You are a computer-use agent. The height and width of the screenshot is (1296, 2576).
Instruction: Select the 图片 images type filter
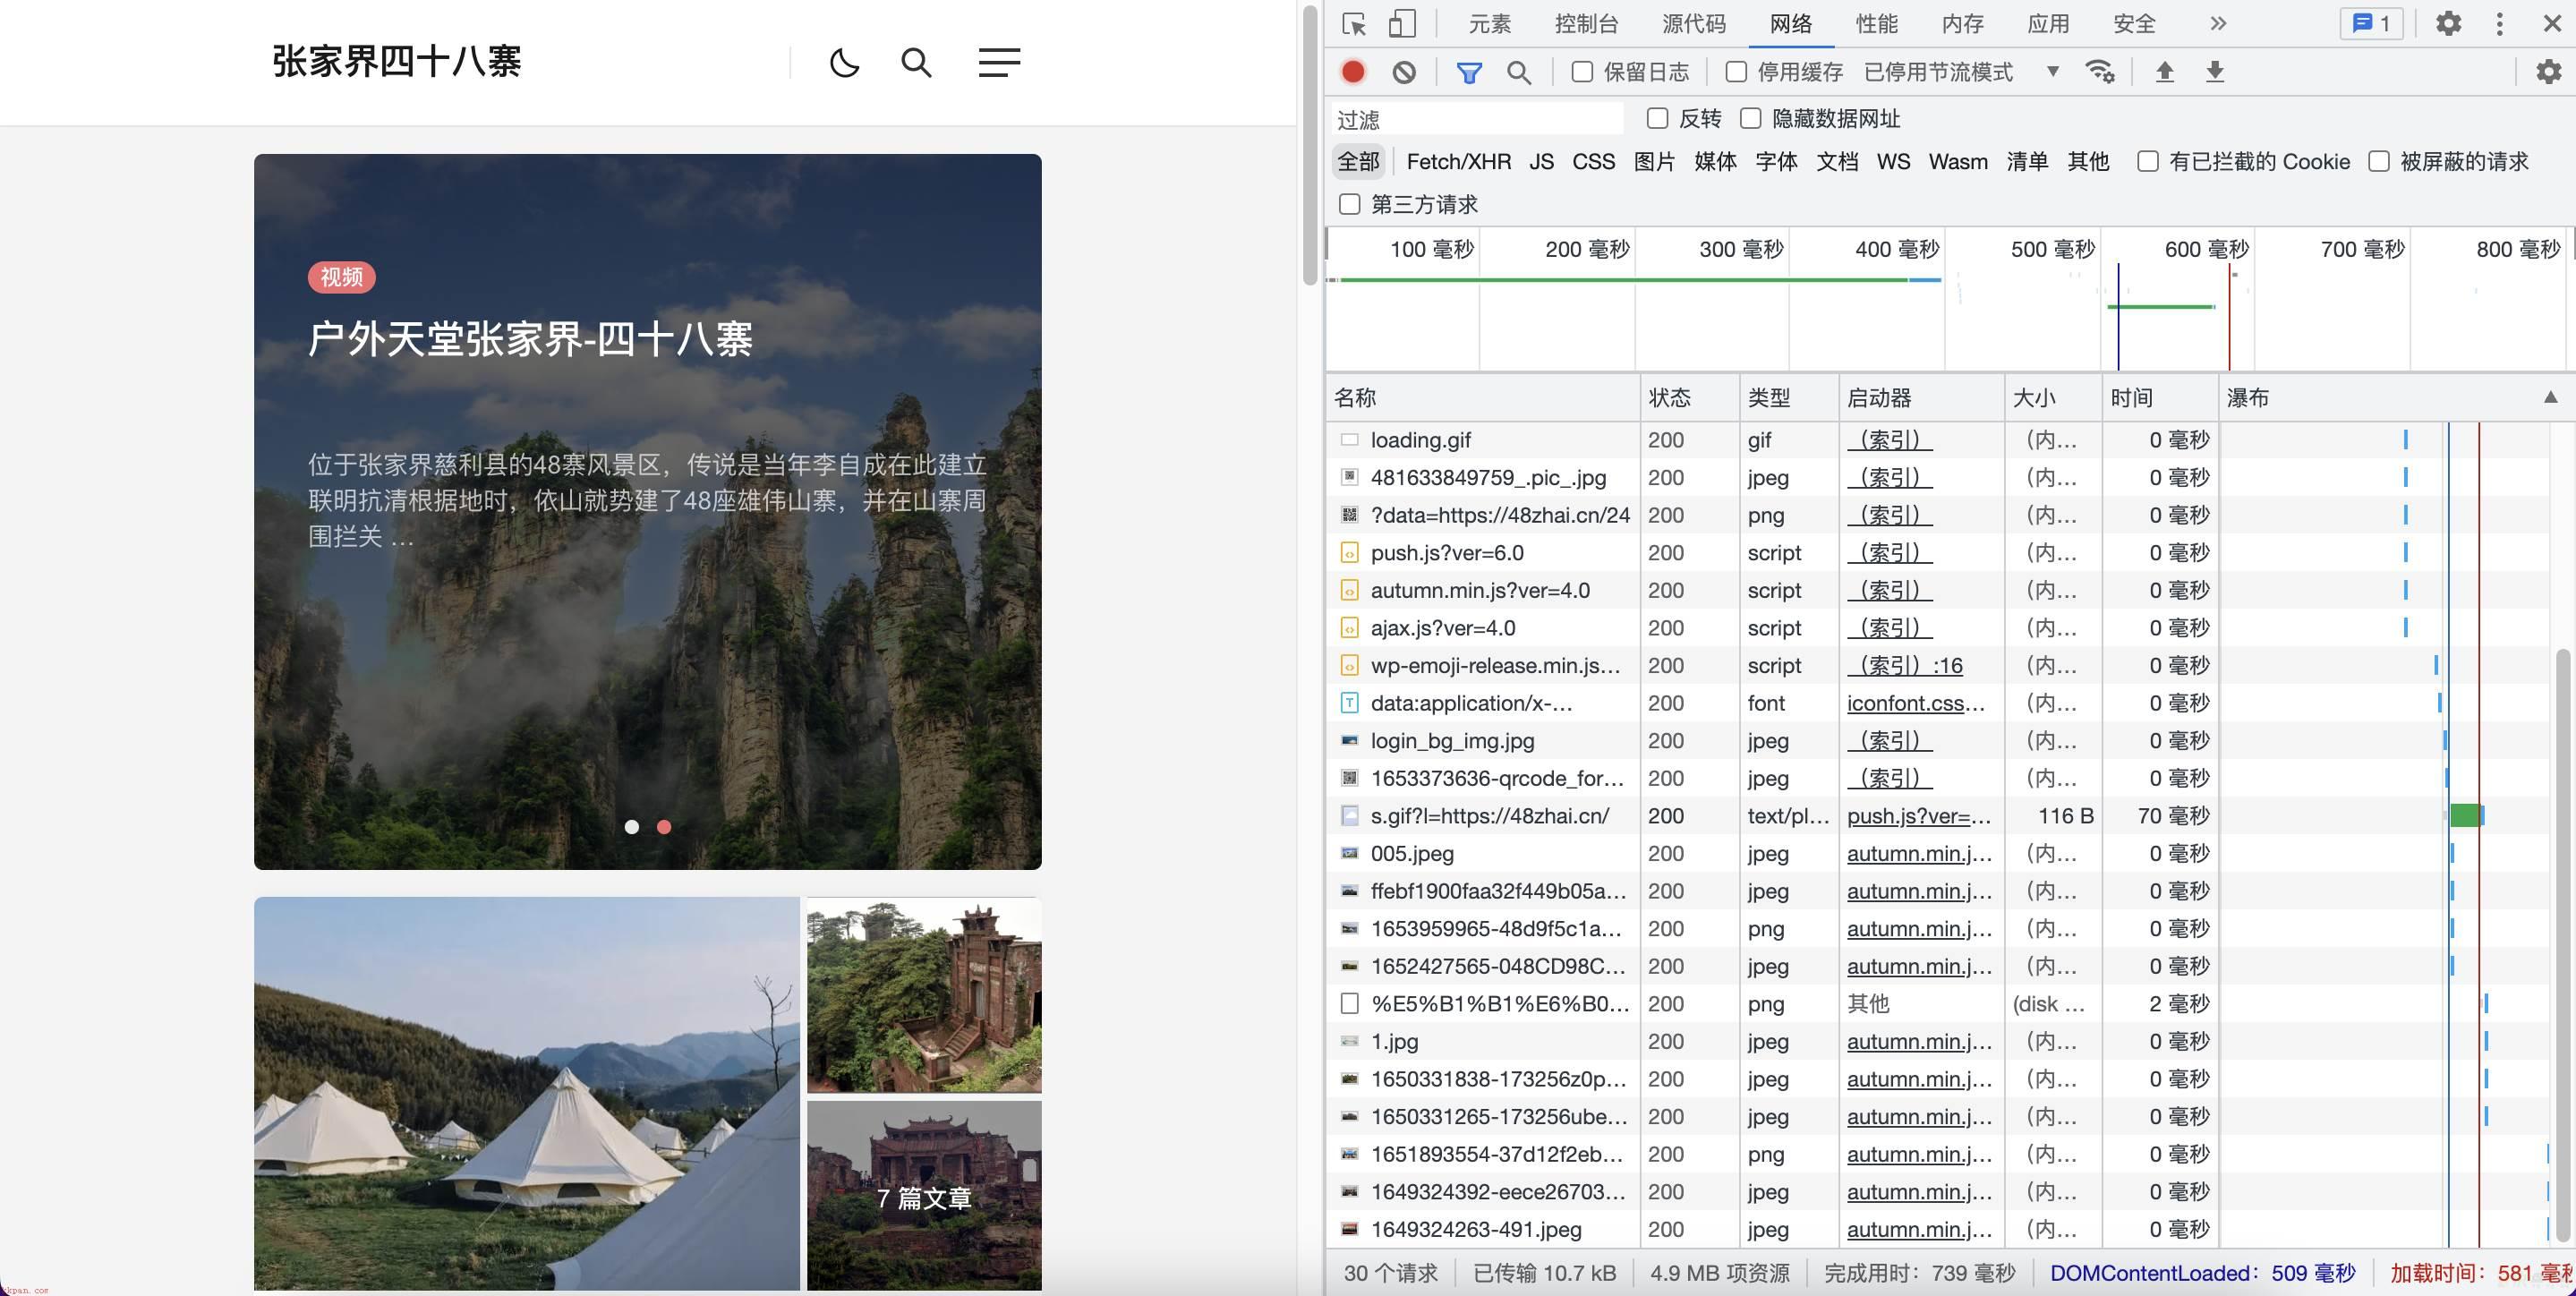point(1654,162)
